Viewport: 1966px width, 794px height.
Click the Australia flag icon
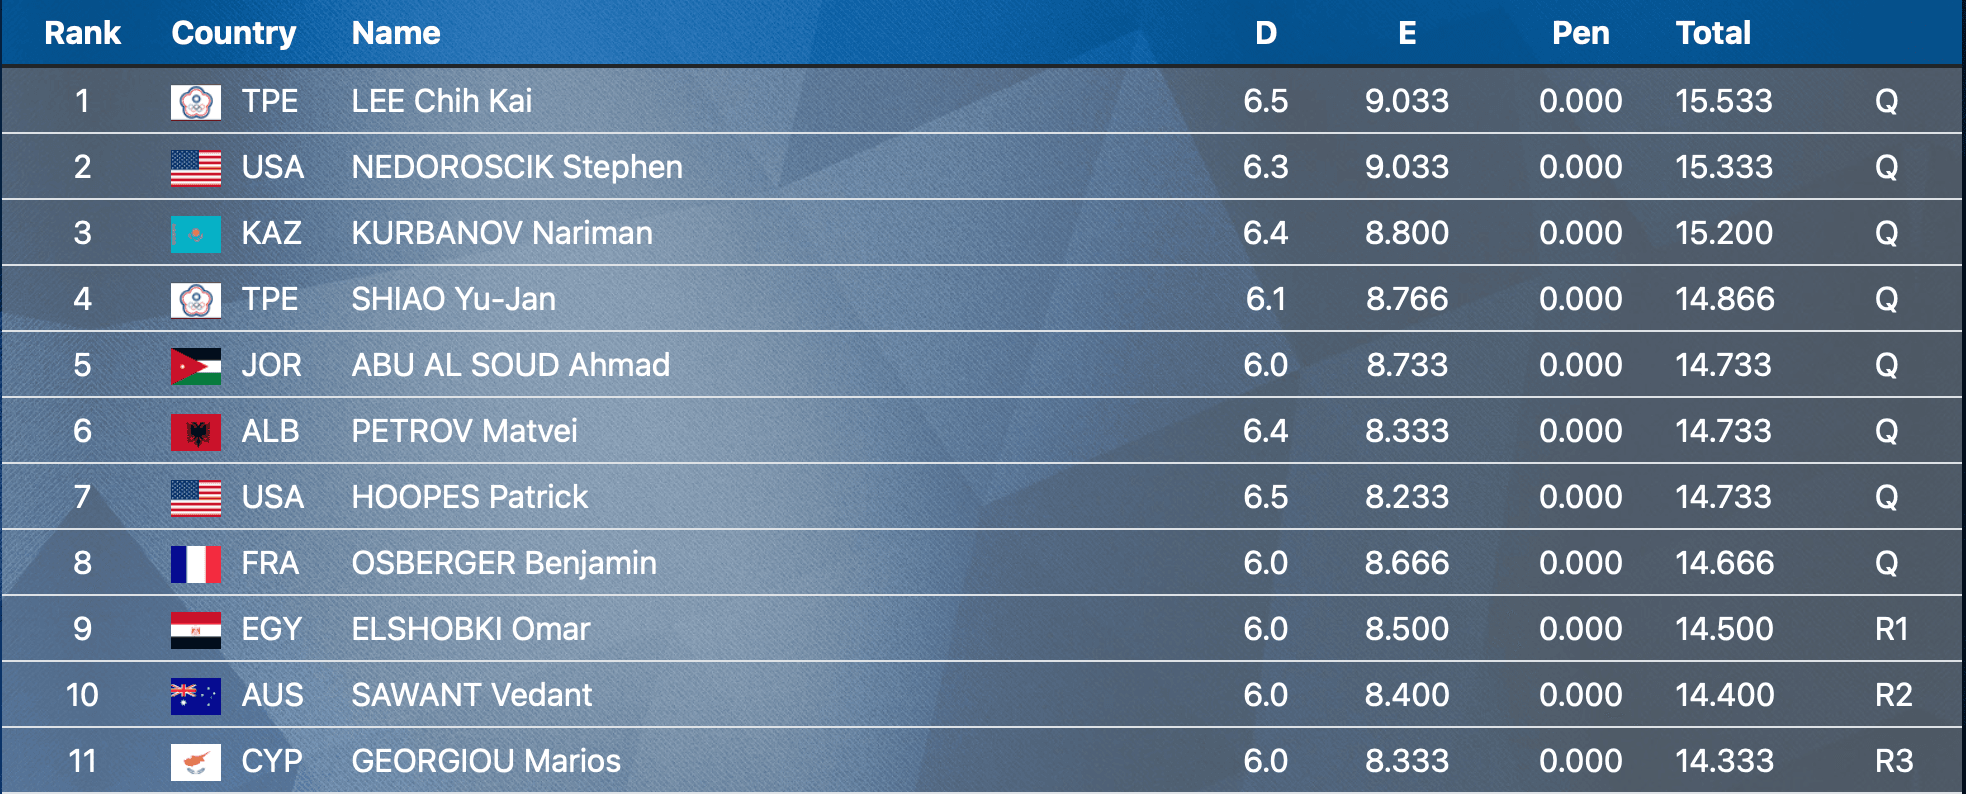[196, 696]
